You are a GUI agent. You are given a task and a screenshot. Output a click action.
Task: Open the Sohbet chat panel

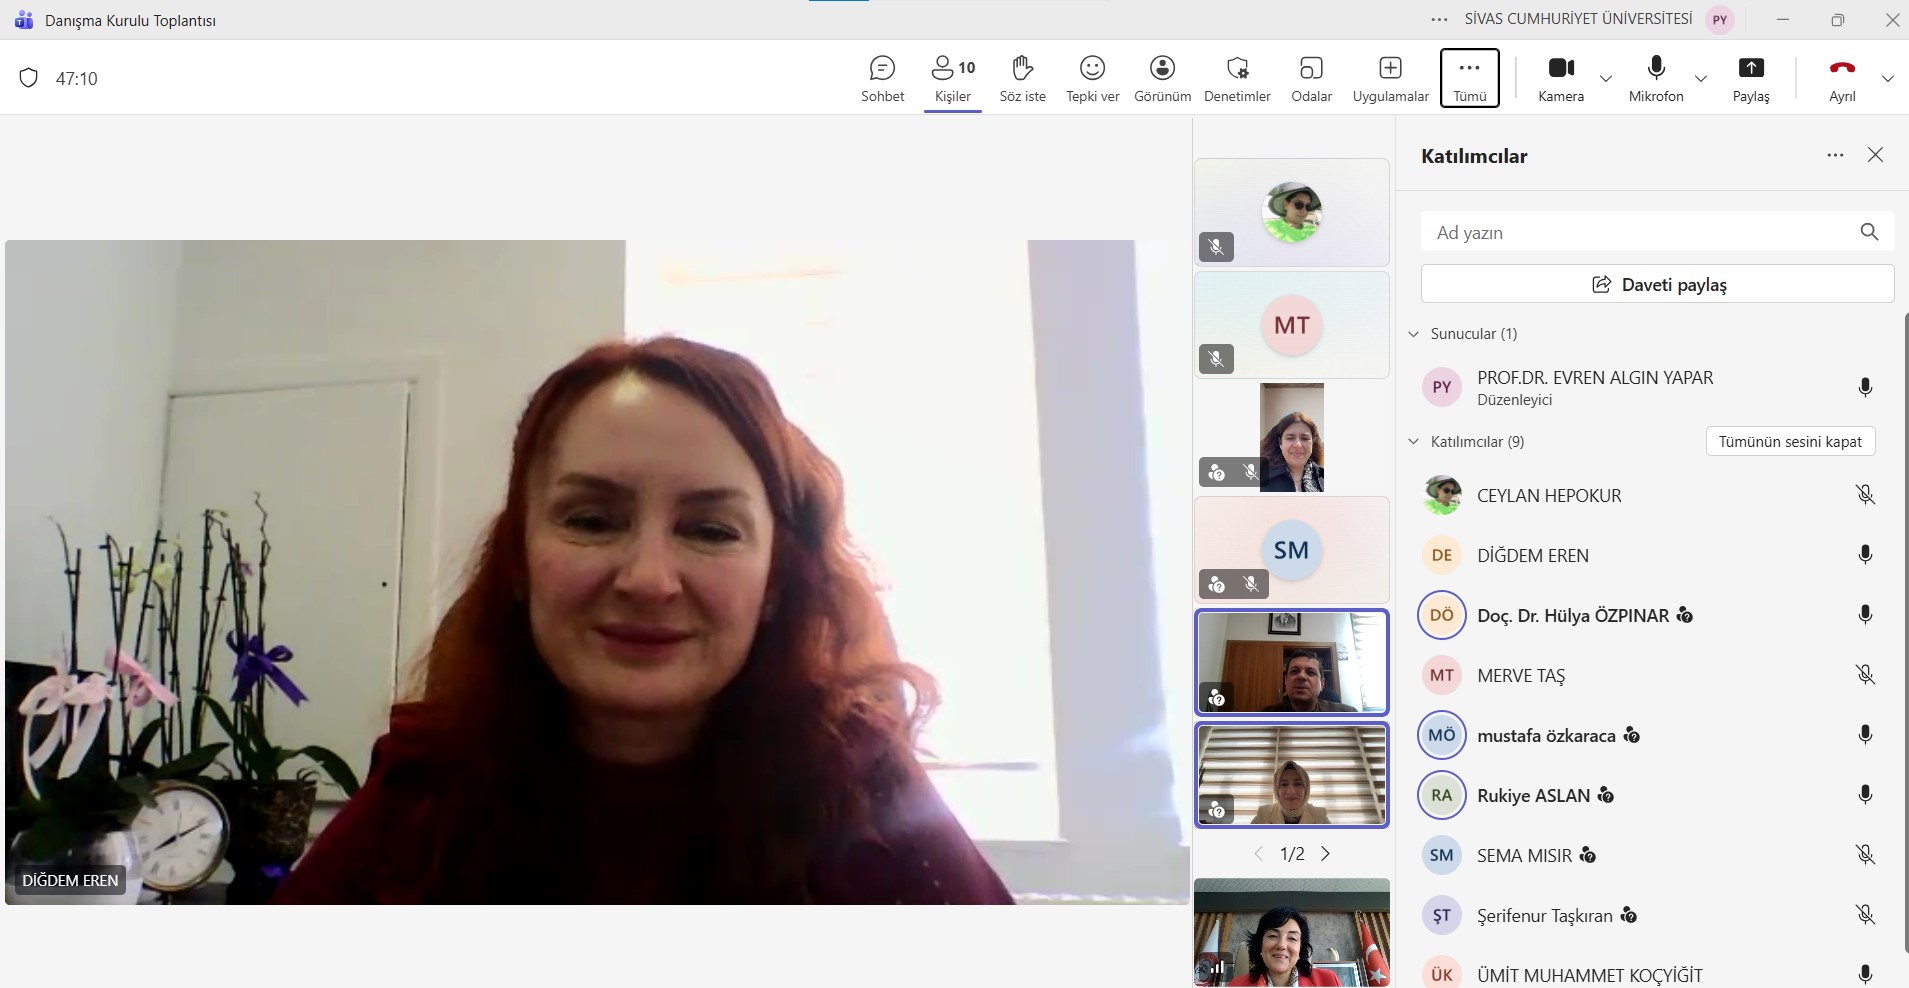[882, 78]
